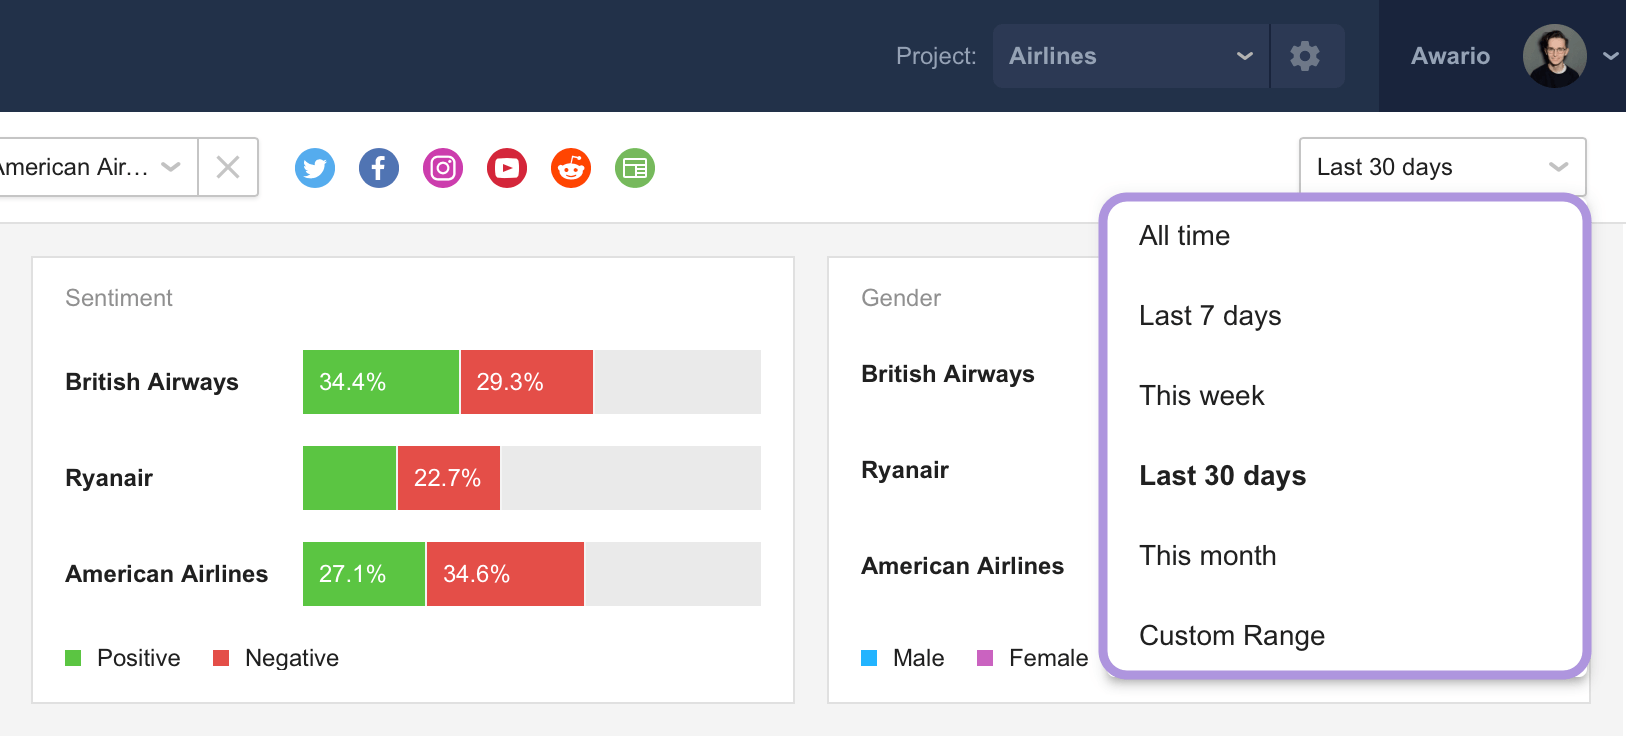Image resolution: width=1626 pixels, height=736 pixels.
Task: Click British Airways label in Sentiment card
Action: 152,382
